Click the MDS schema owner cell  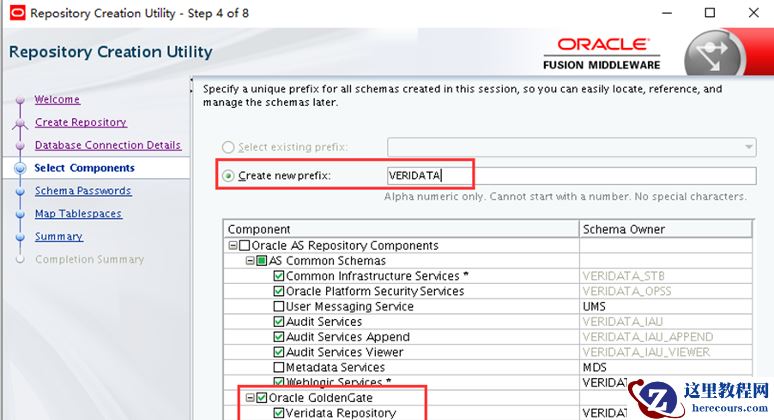[x=665, y=367]
